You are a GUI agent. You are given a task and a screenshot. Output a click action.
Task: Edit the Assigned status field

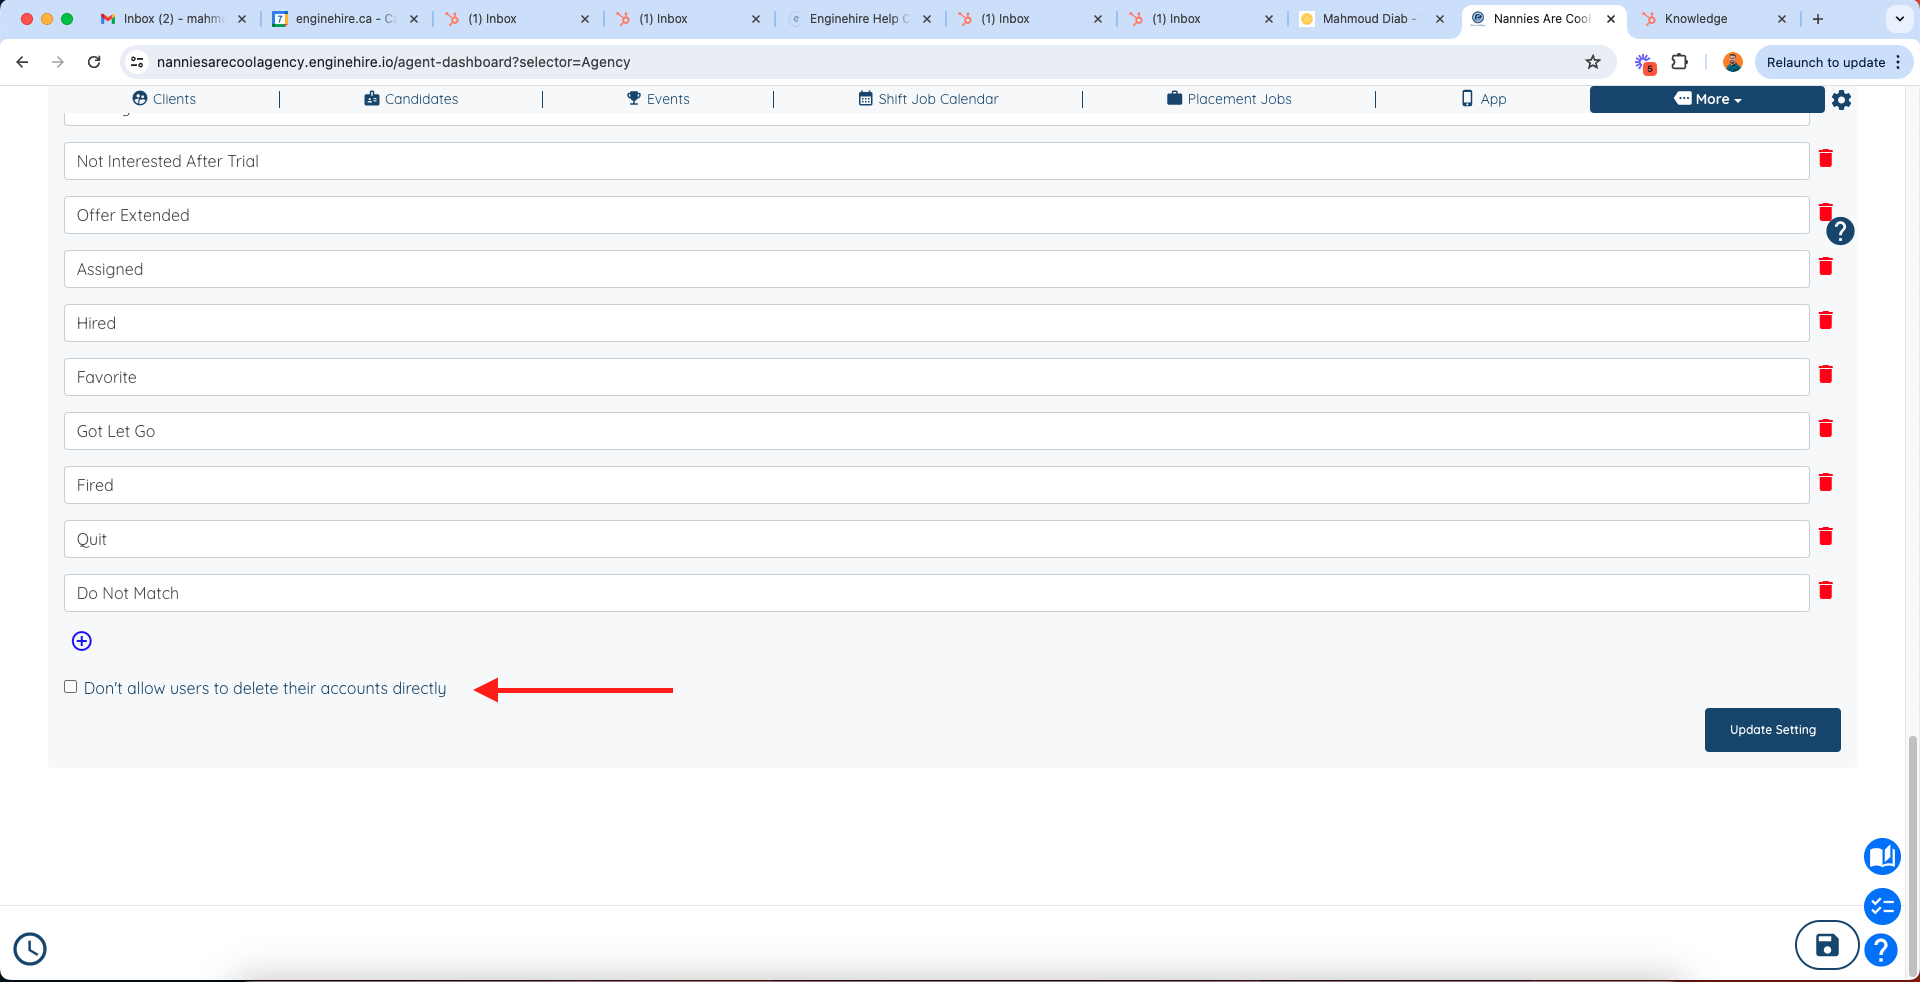936,269
